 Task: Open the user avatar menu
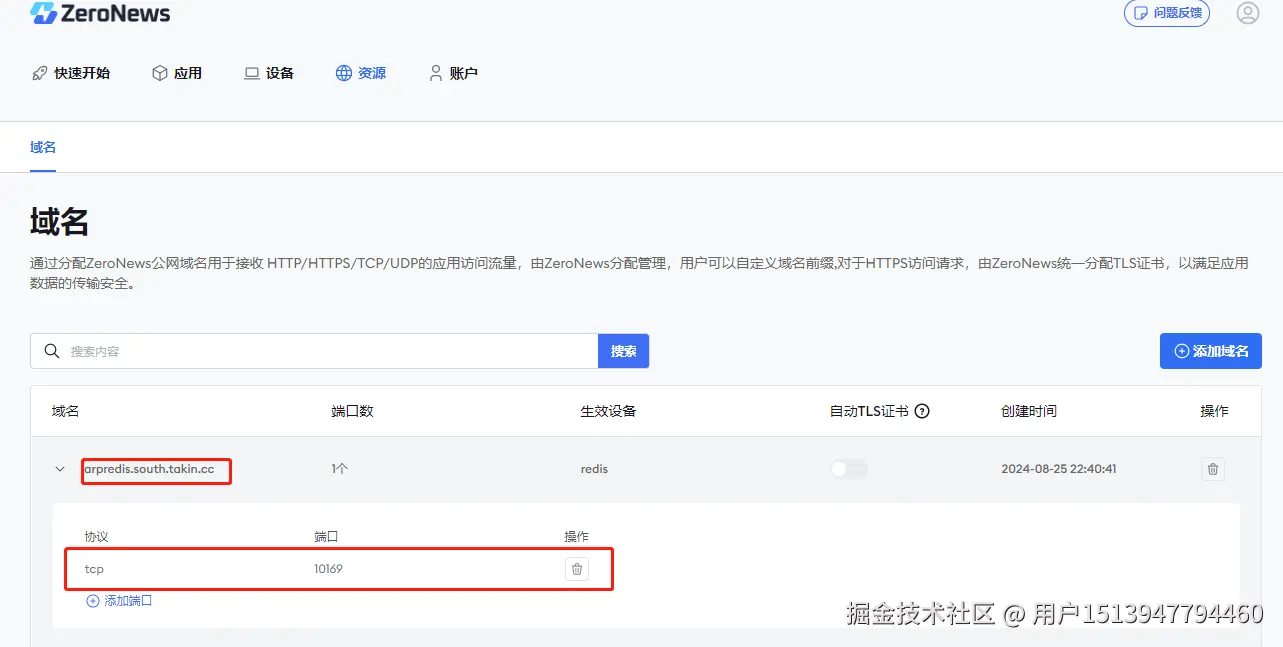click(x=1247, y=13)
